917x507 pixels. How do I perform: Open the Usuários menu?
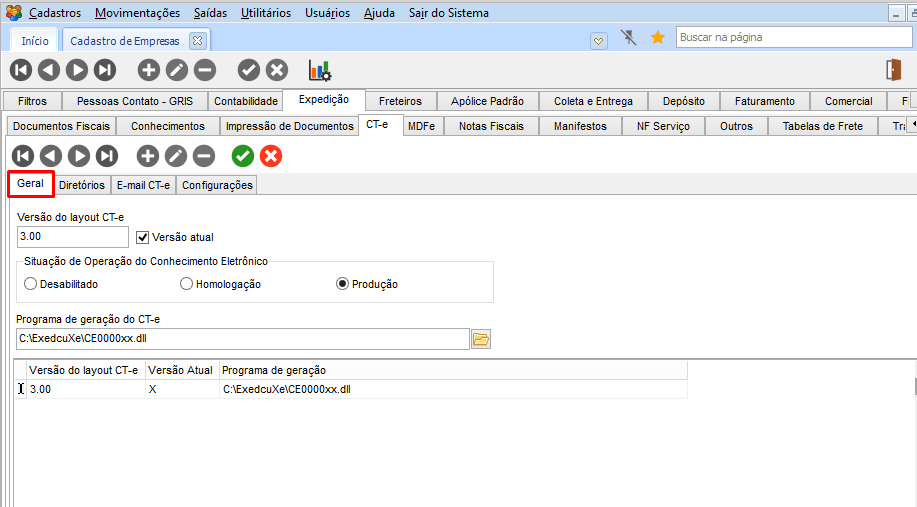(x=328, y=13)
